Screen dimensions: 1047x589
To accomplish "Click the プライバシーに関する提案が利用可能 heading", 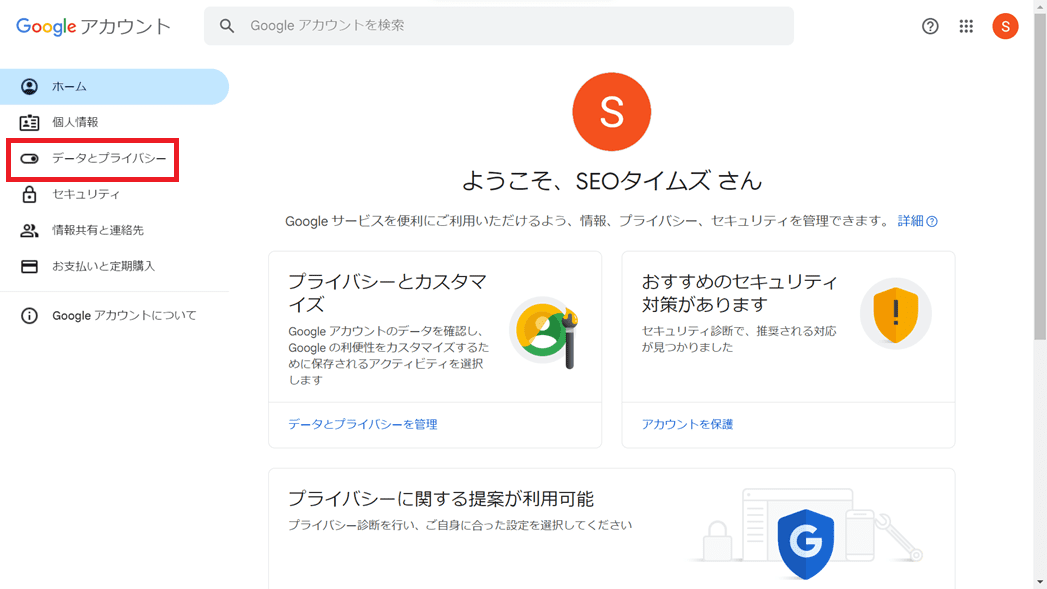I will click(x=441, y=499).
